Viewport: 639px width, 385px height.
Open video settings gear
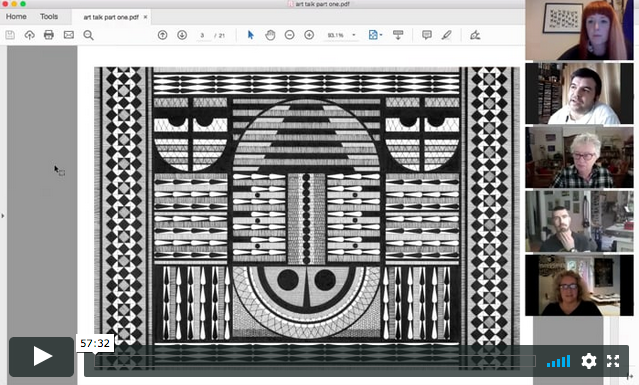point(588,361)
